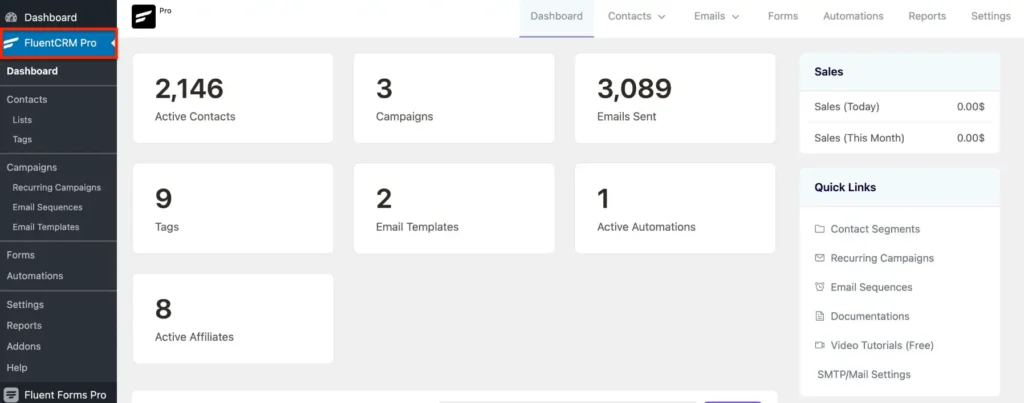Open Recurring Campaigns in the left sidebar
Image resolution: width=1024 pixels, height=403 pixels.
(57, 187)
